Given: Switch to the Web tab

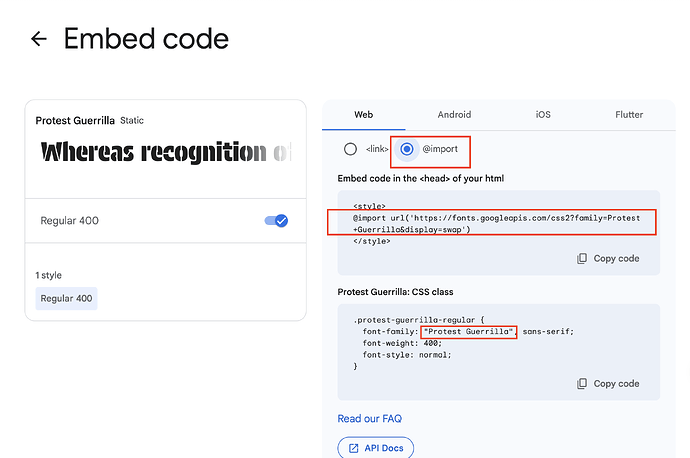Looking at the screenshot, I should click(364, 115).
